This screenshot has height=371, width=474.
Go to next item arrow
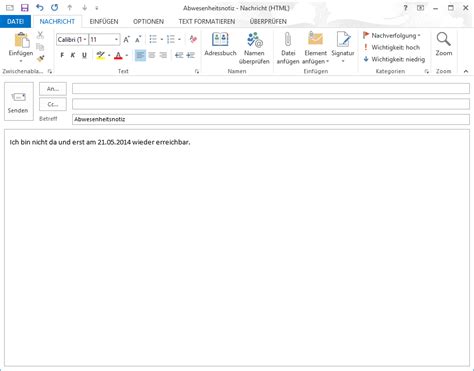[x=84, y=8]
